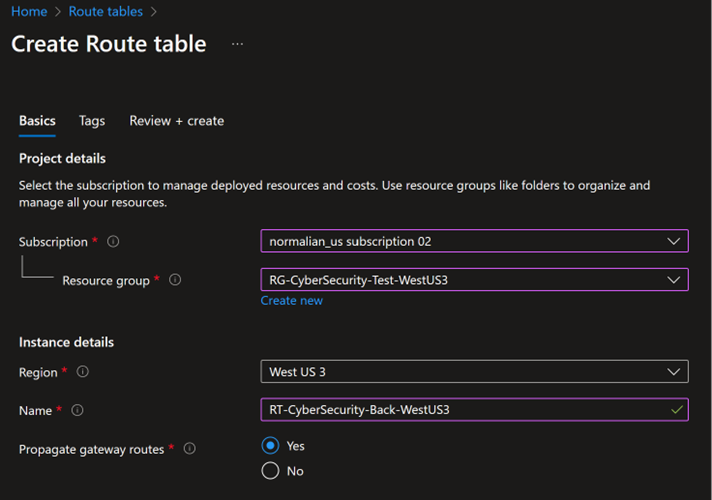Select No for Propagate gateway routes
This screenshot has height=500, width=712.
pos(270,471)
